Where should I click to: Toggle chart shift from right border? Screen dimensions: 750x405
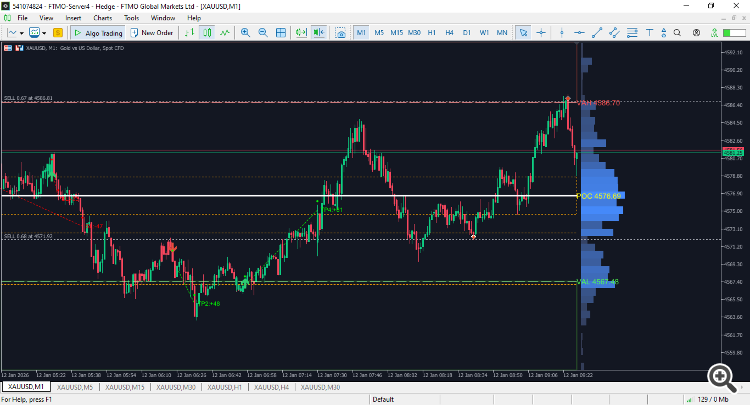pos(319,33)
